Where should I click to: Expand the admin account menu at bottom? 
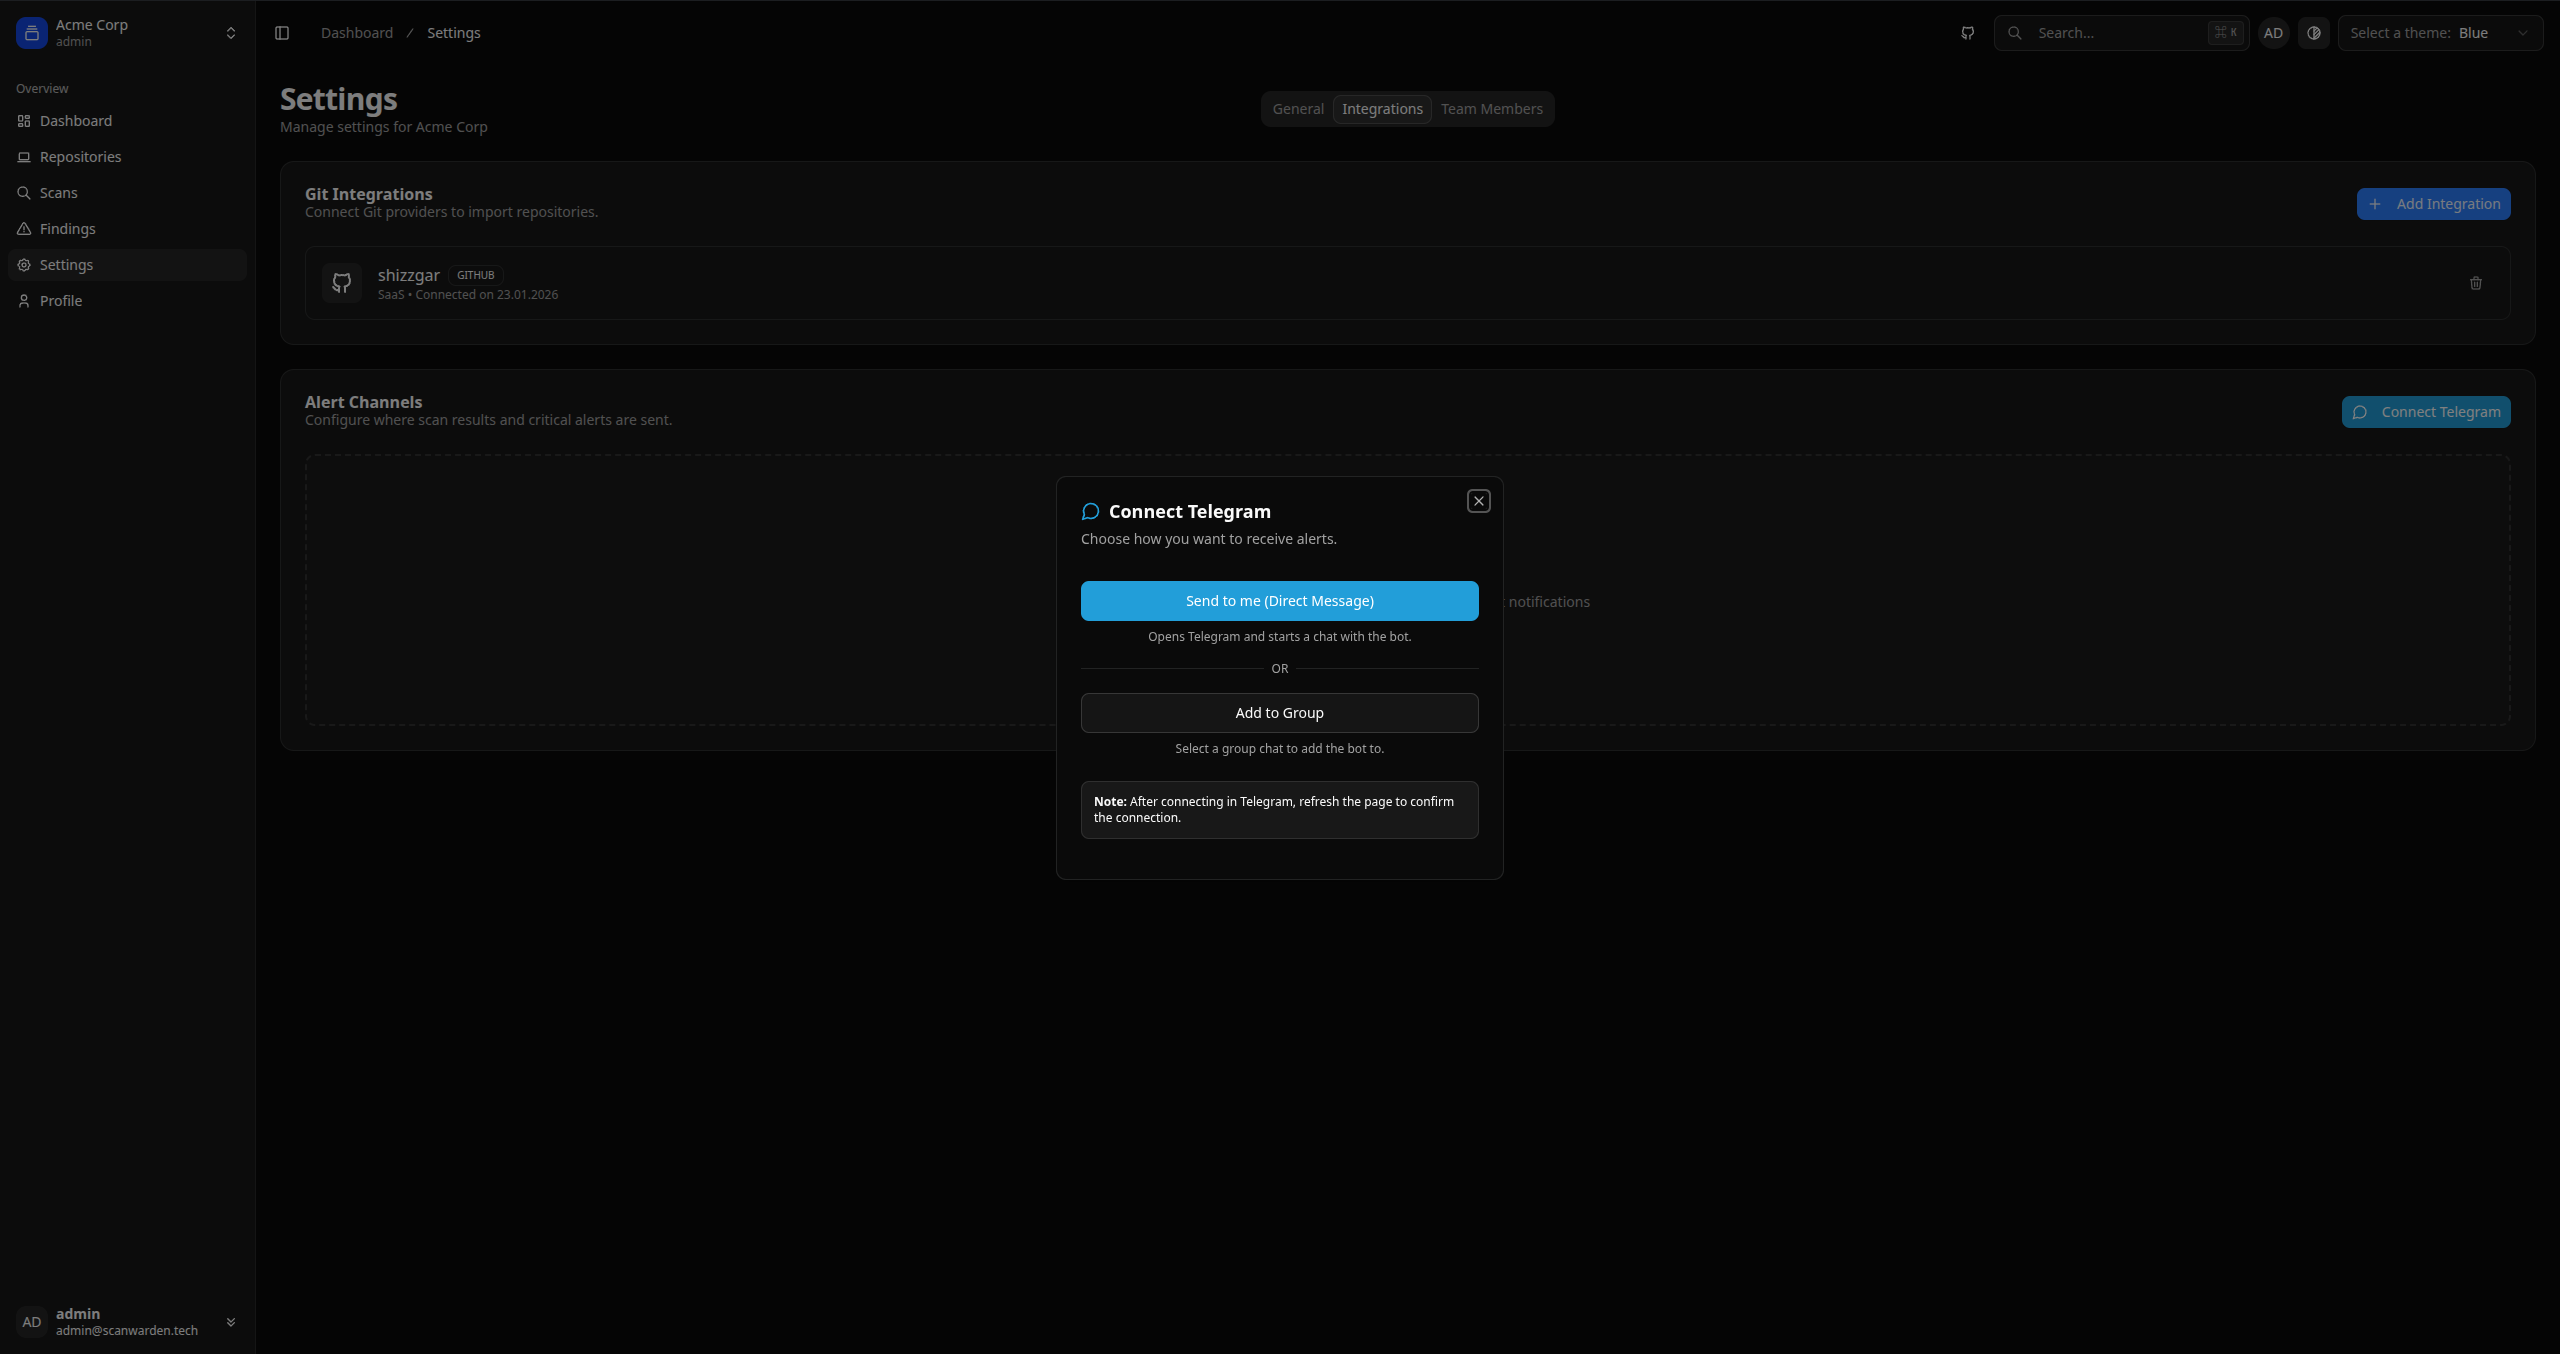click(x=230, y=1321)
